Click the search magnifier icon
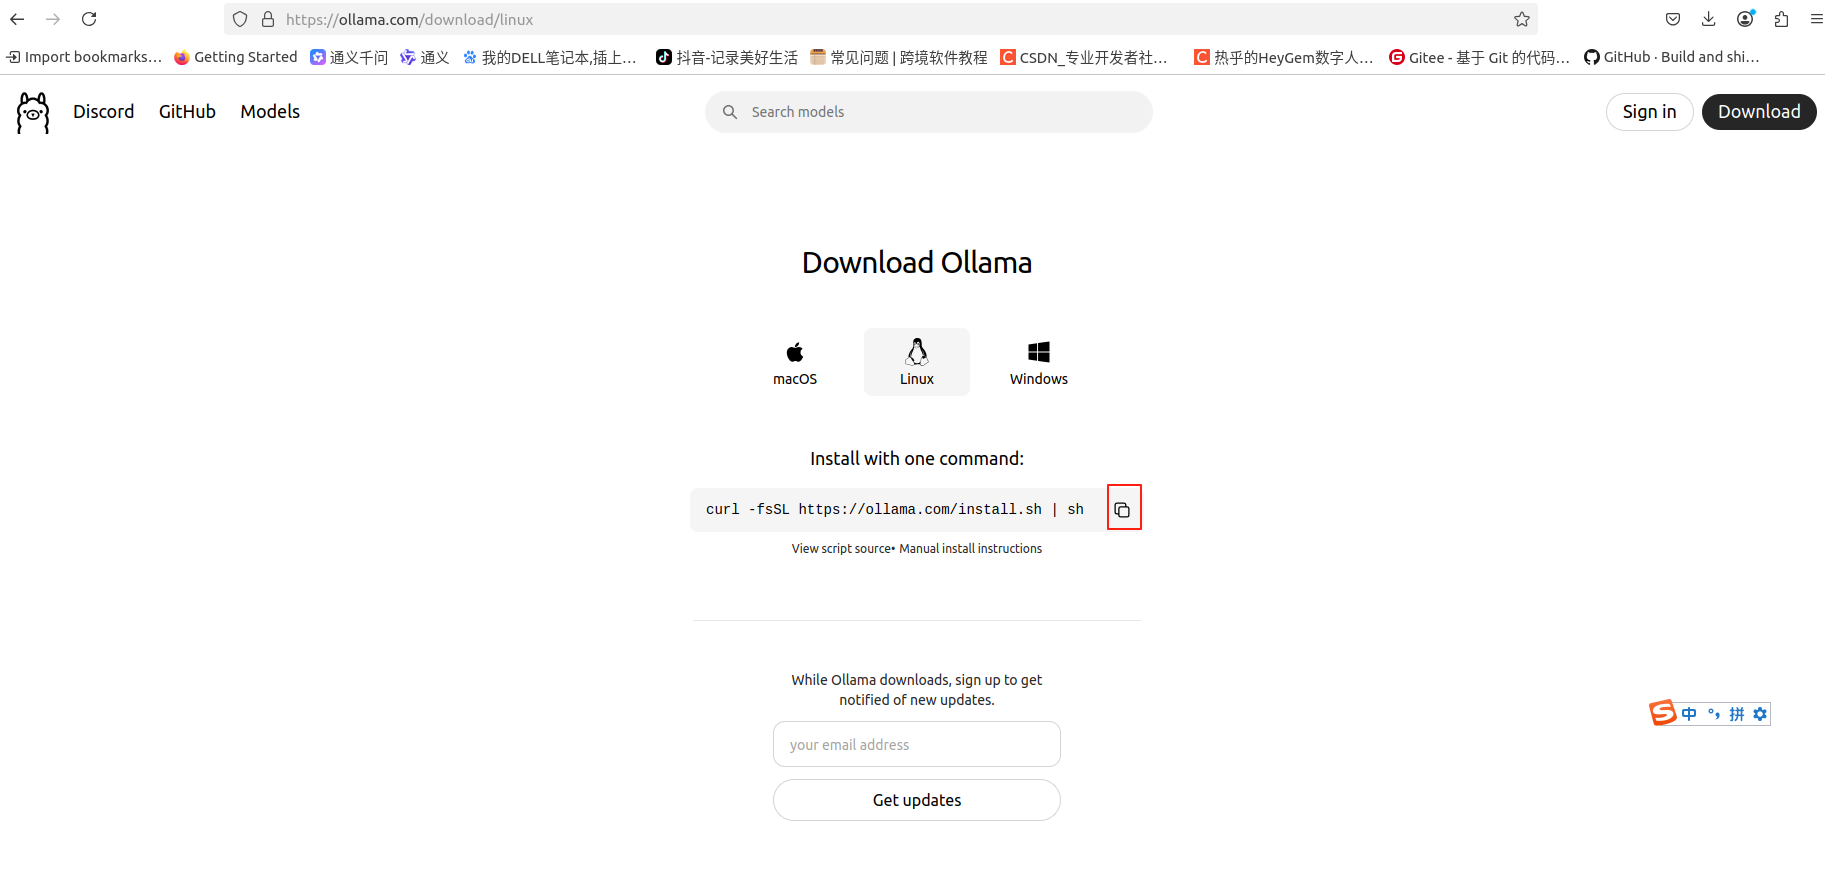 coord(730,112)
